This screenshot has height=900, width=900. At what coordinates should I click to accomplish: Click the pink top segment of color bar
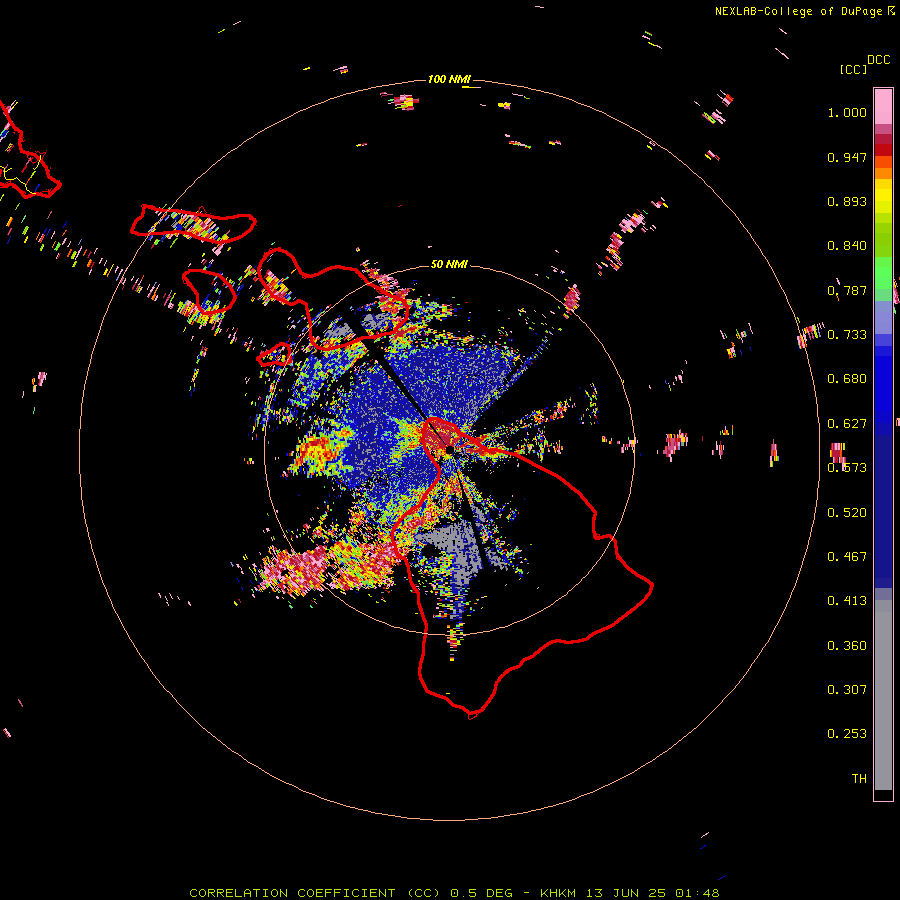(x=883, y=107)
